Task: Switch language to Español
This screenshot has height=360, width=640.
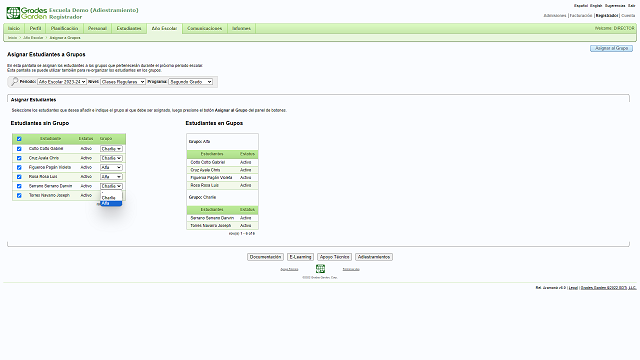Action: click(x=581, y=6)
